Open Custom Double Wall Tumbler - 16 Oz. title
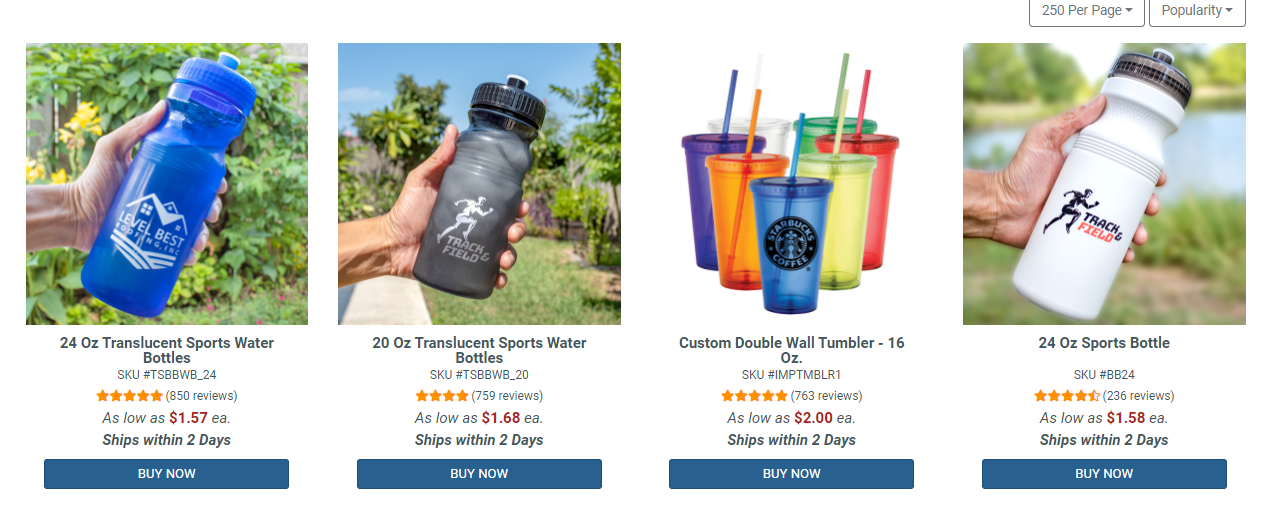 click(x=791, y=350)
